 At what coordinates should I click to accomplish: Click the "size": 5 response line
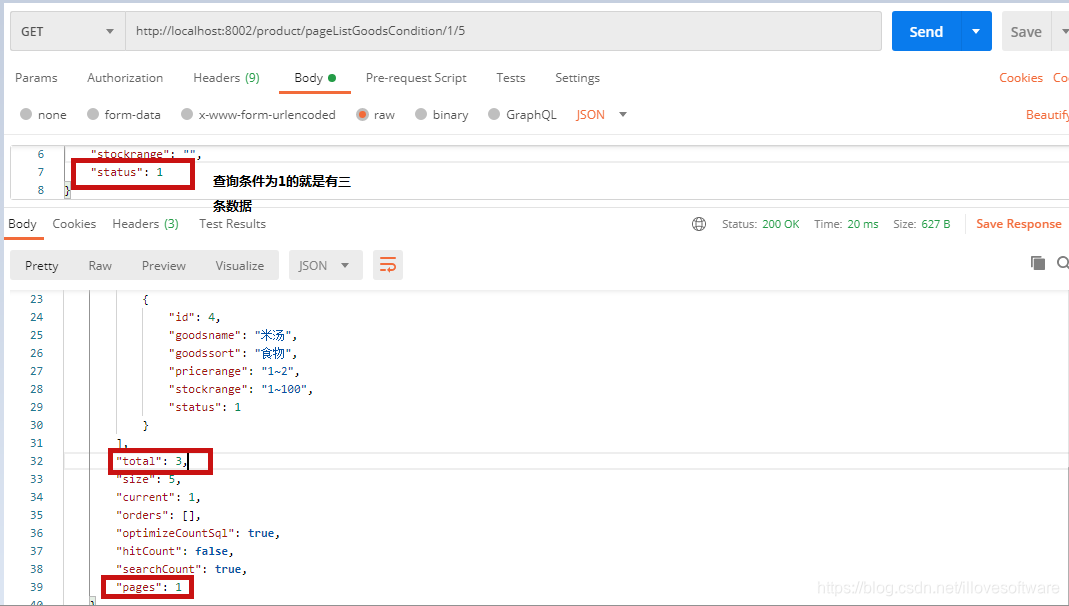pyautogui.click(x=148, y=479)
